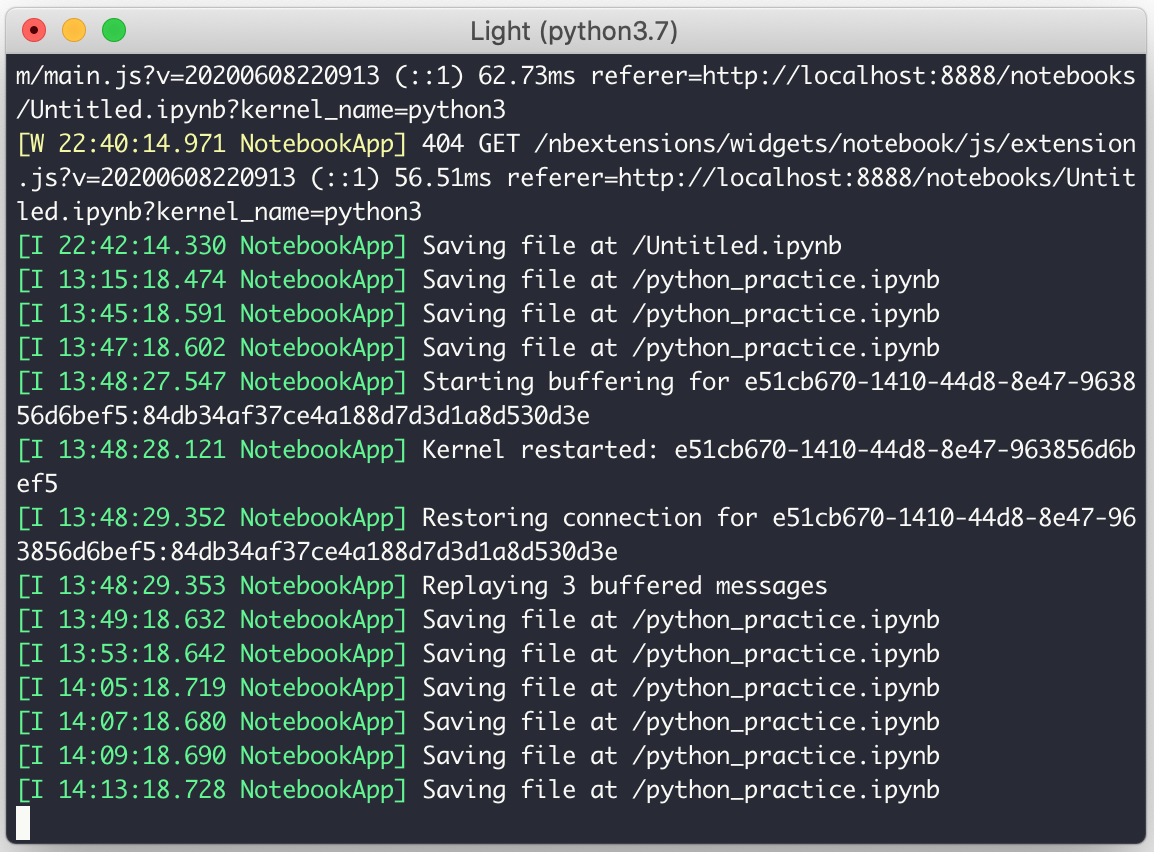The image size is (1154, 852).
Task: Click the wrapped text 'ef5'
Action: coord(37,484)
